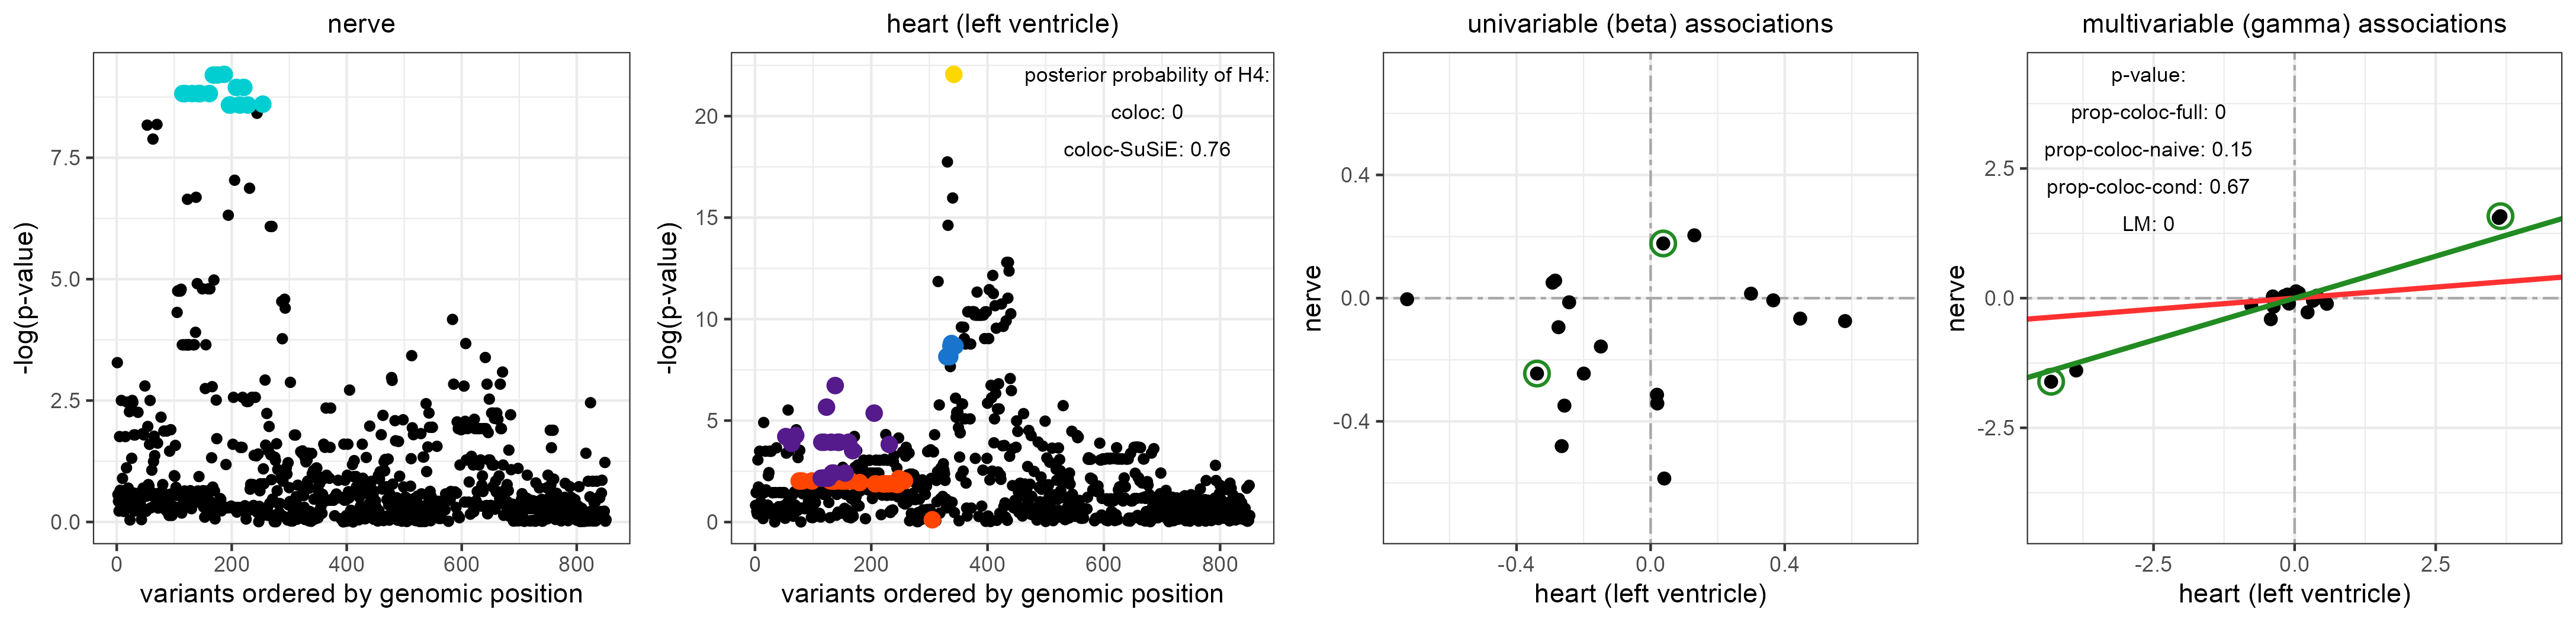Click the "univariable (beta) associations" title
This screenshot has width=2576, height=622.
[1649, 24]
